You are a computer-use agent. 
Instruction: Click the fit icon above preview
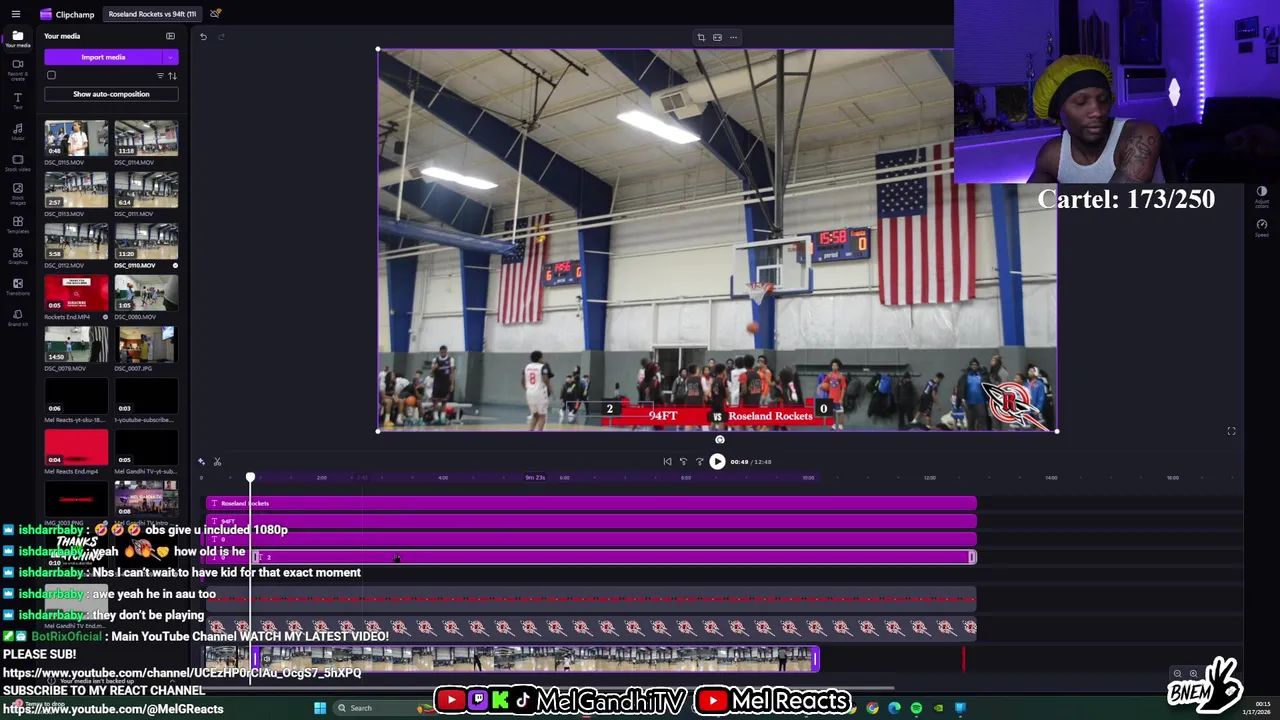click(x=717, y=37)
